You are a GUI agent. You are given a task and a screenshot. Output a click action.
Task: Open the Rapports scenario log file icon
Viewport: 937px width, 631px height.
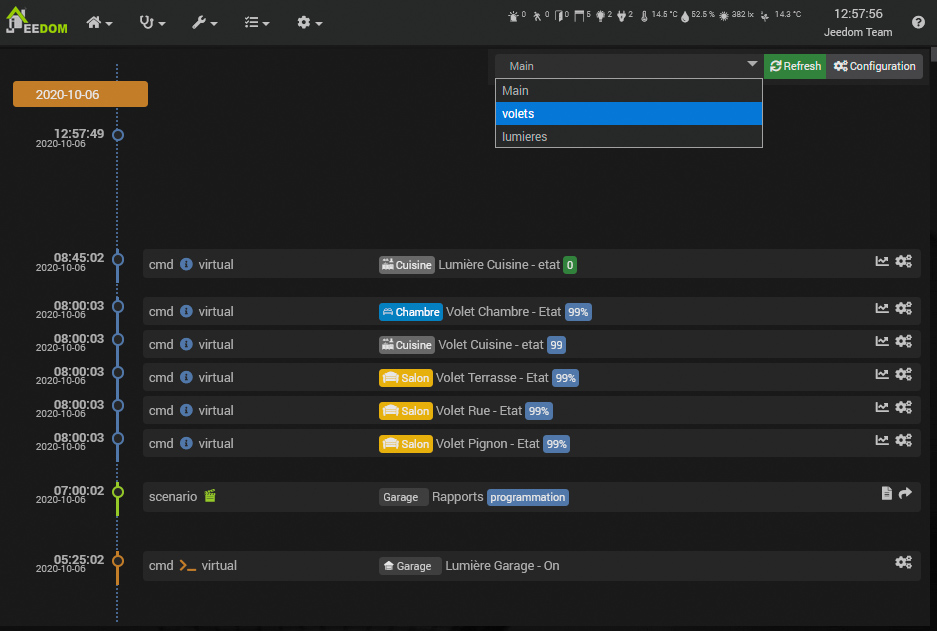tap(886, 493)
